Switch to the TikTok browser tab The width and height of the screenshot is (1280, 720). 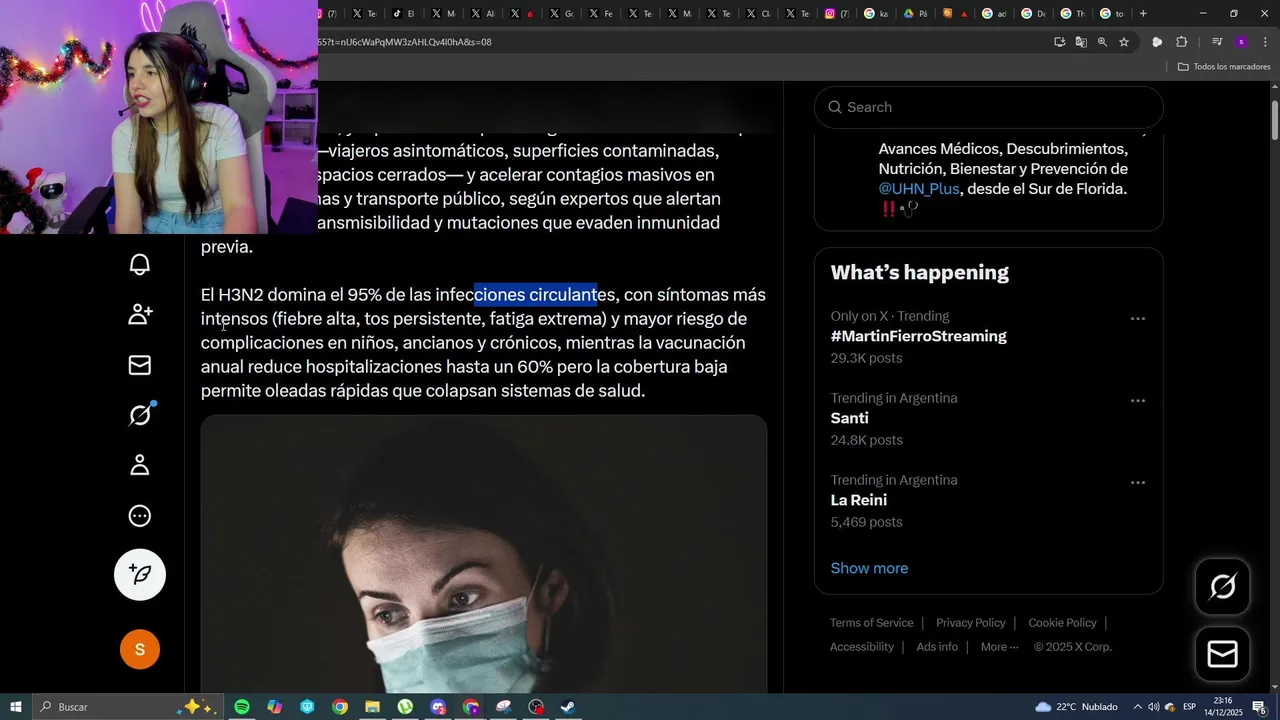pos(404,13)
